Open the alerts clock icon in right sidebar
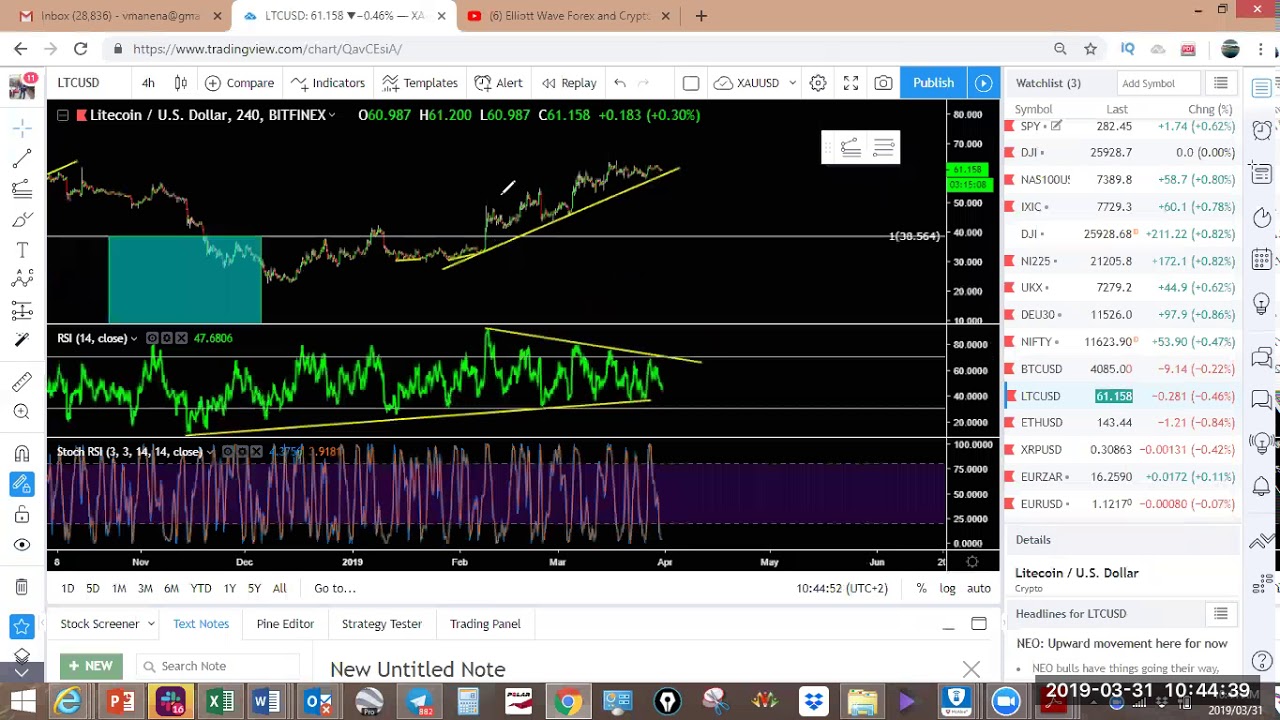This screenshot has width=1280, height=720. 1262,130
